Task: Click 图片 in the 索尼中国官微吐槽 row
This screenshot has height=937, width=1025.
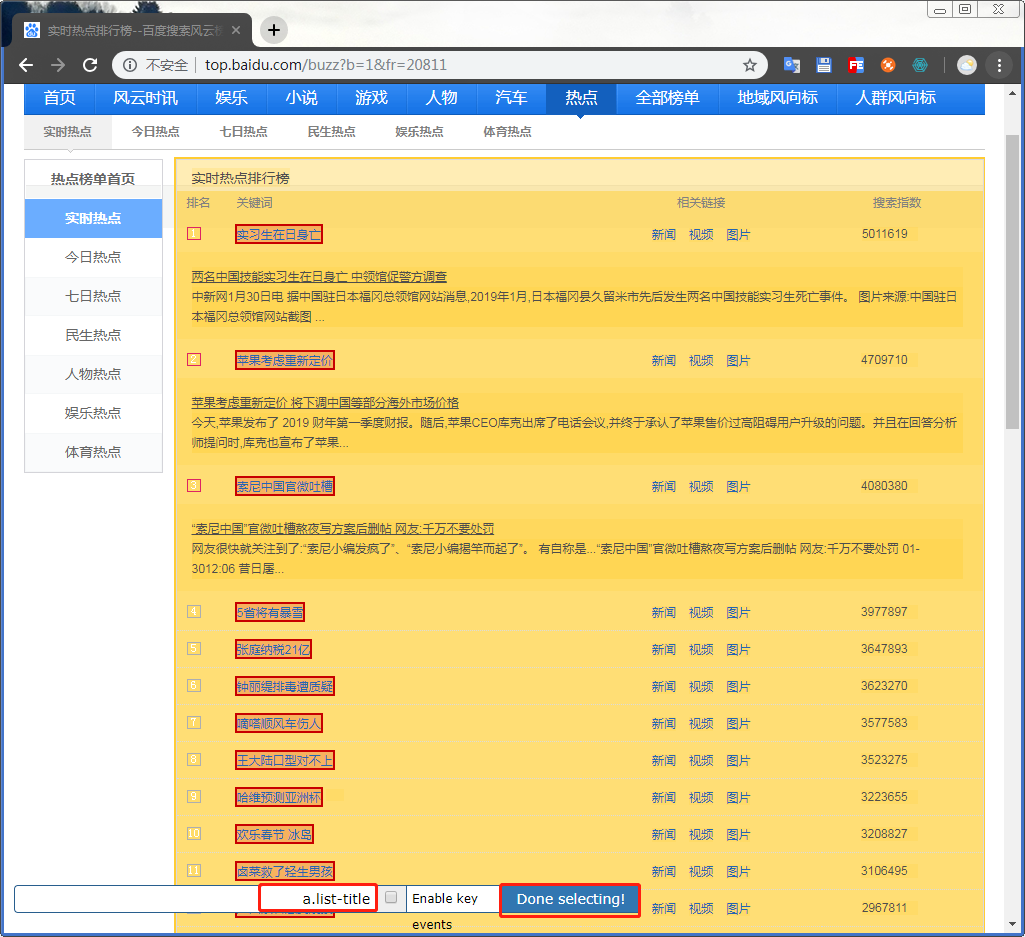Action: (x=738, y=487)
